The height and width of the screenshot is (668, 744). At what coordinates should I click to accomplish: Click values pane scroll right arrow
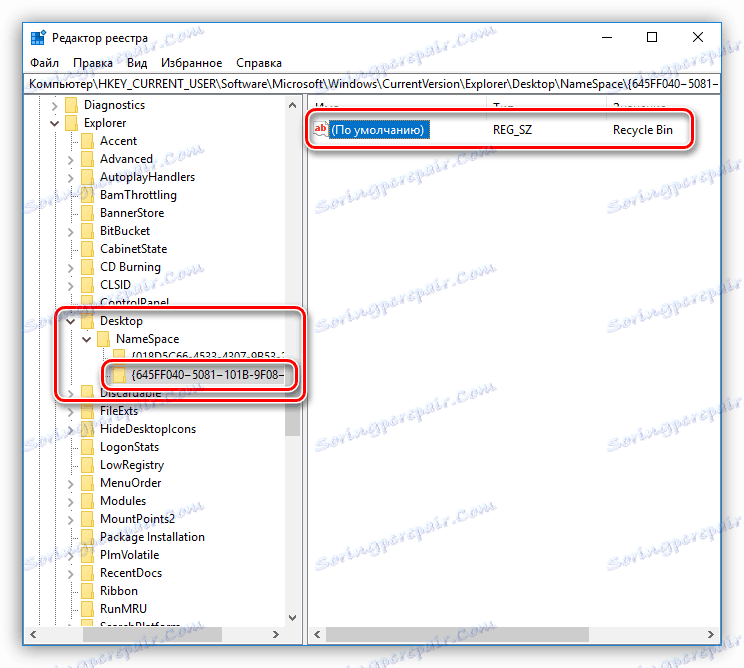click(x=710, y=634)
